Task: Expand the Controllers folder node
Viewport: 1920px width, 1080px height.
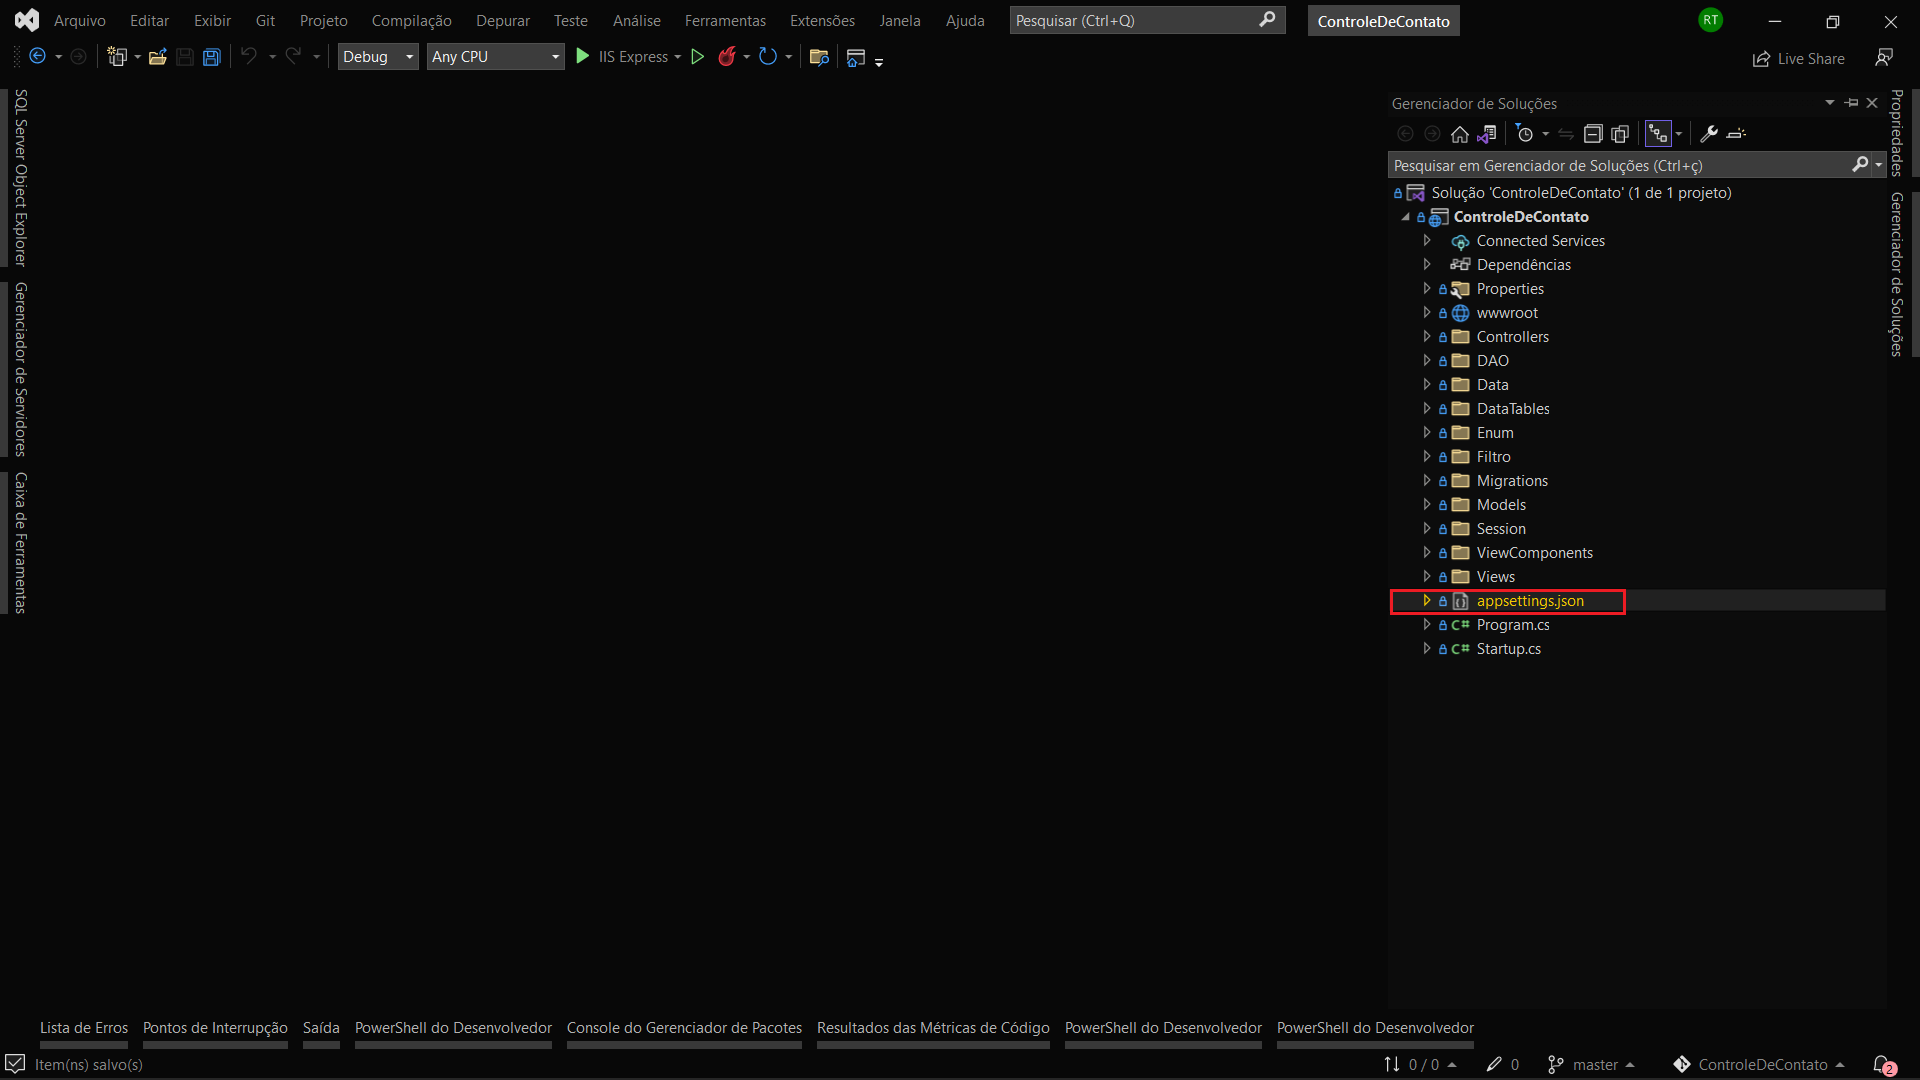Action: (x=1427, y=337)
